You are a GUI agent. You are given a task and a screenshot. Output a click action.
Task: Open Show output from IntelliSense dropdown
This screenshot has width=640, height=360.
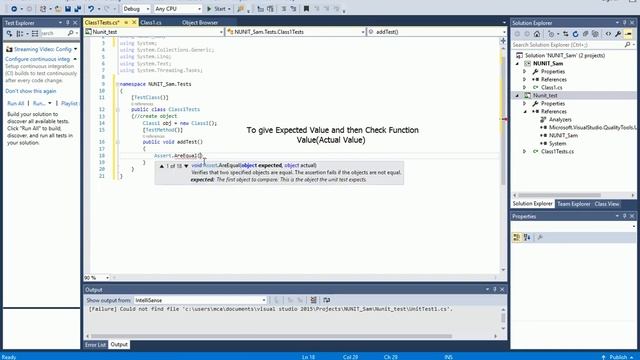(200, 300)
